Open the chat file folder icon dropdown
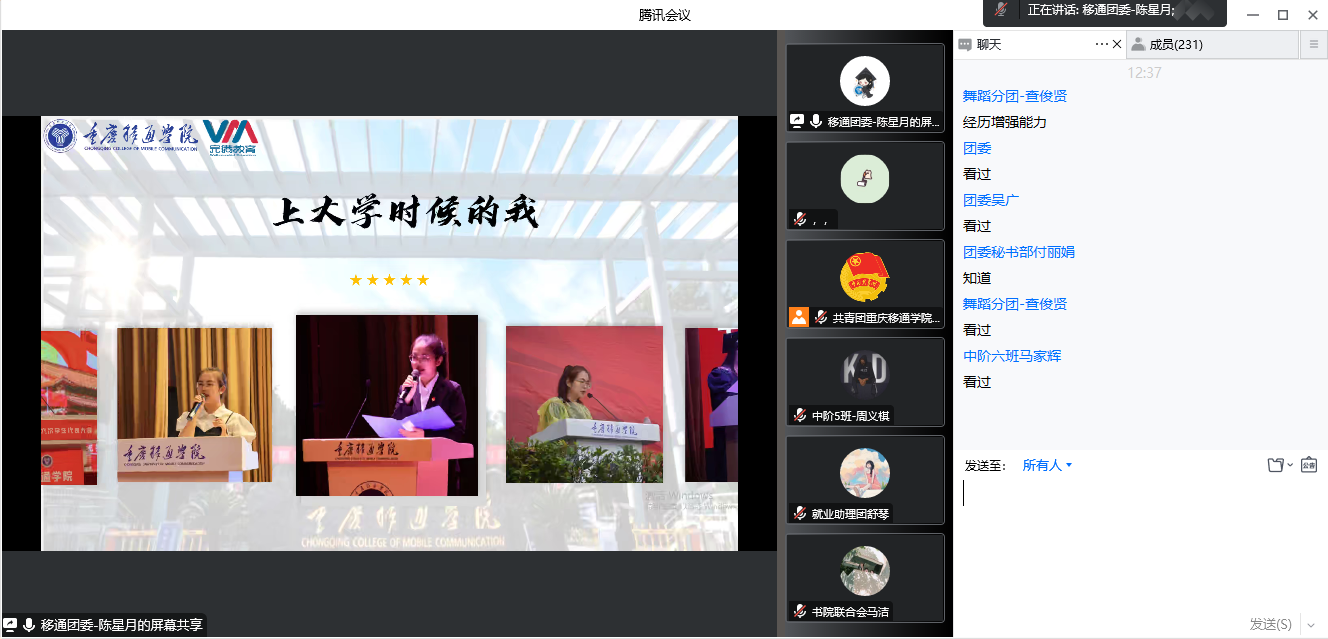Viewport: 1328px width, 639px height. (x=1279, y=465)
